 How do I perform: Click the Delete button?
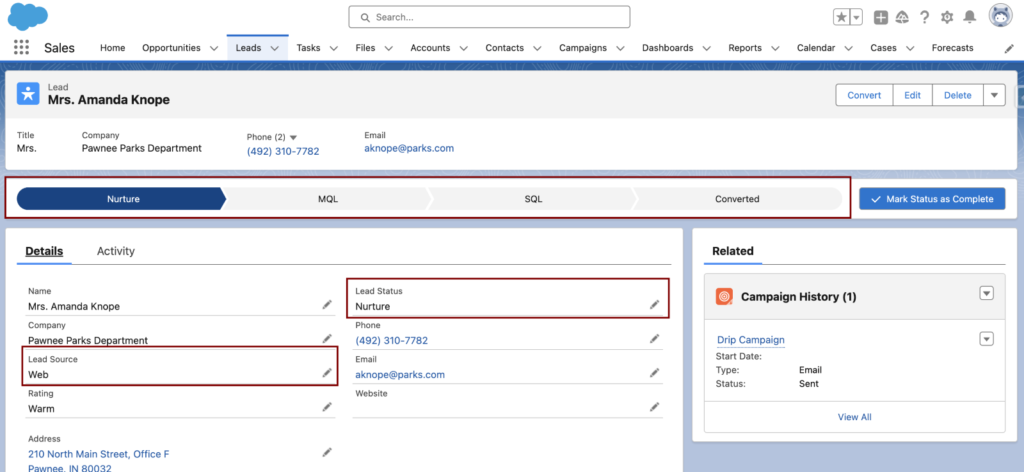point(957,95)
